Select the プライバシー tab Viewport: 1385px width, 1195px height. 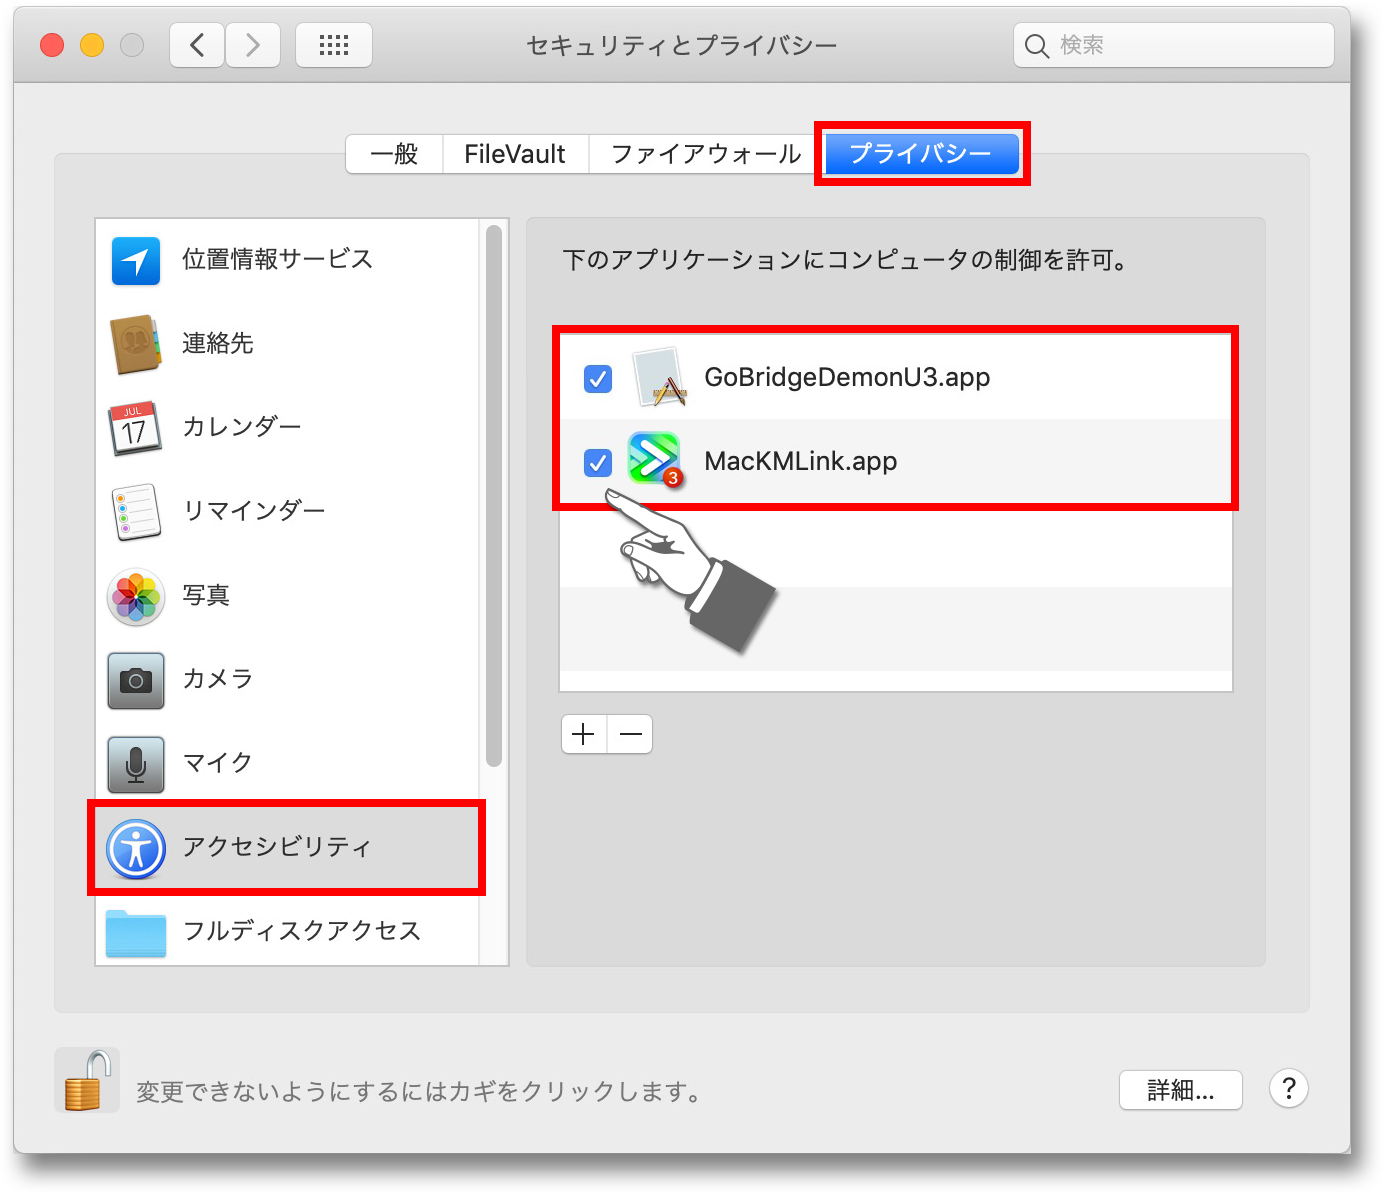(x=921, y=154)
